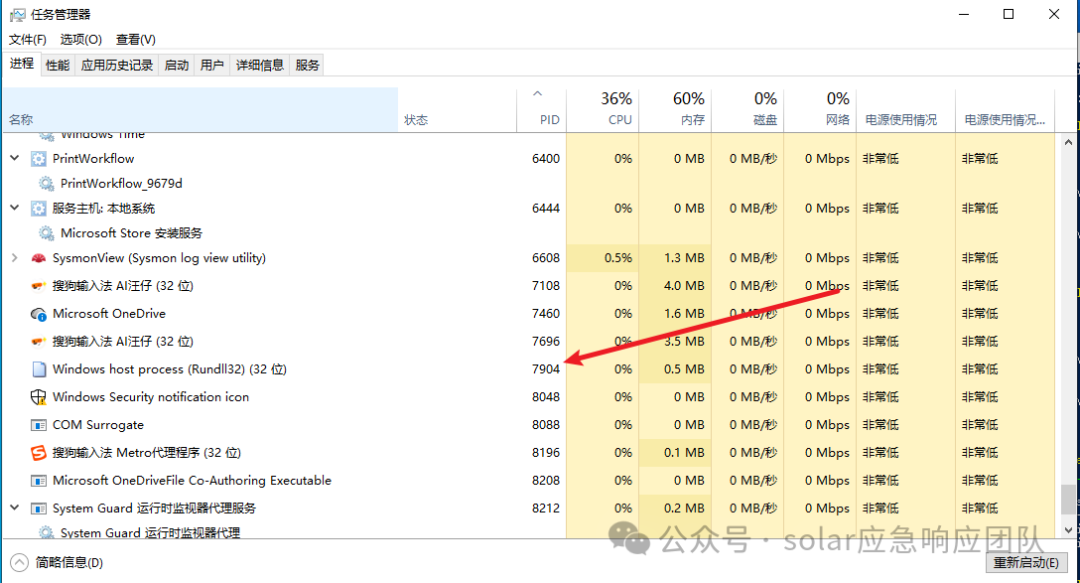This screenshot has height=583, width=1080.
Task: Click PID value 6608
Action: coord(546,258)
